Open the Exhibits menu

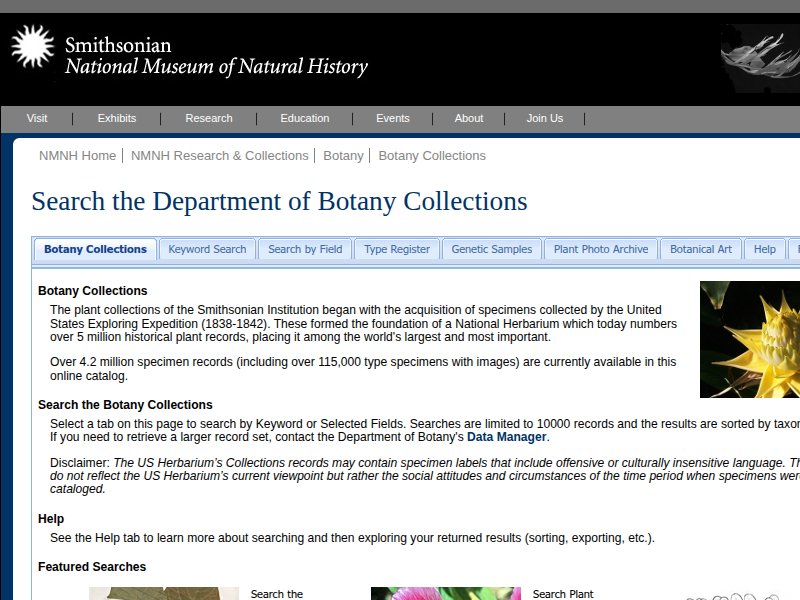pos(116,118)
